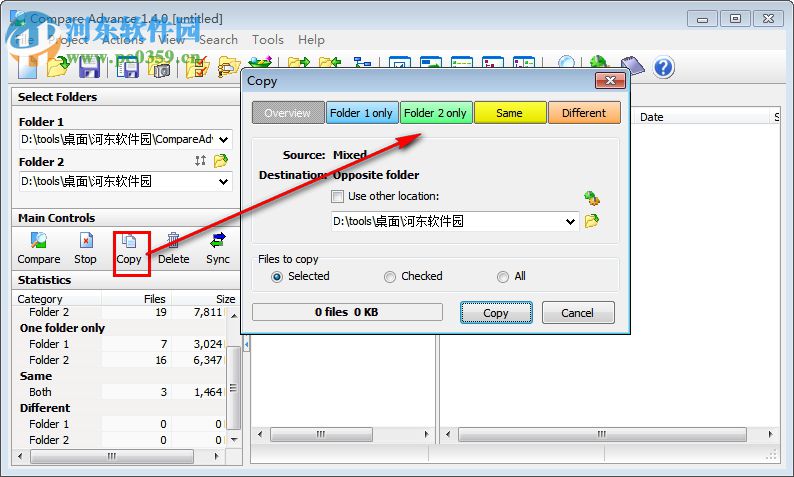Click the Different heading in Statistics
Viewport: 794px width, 477px height.
point(45,408)
